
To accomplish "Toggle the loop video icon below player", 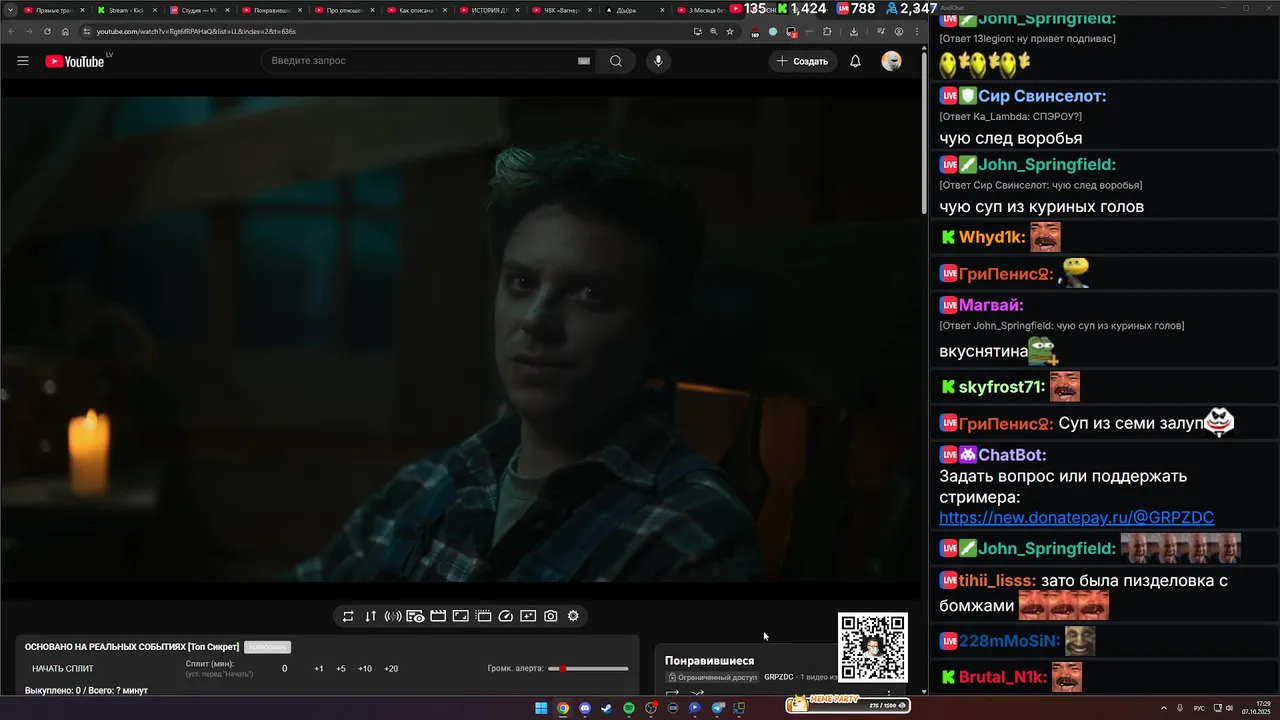I will coord(348,616).
